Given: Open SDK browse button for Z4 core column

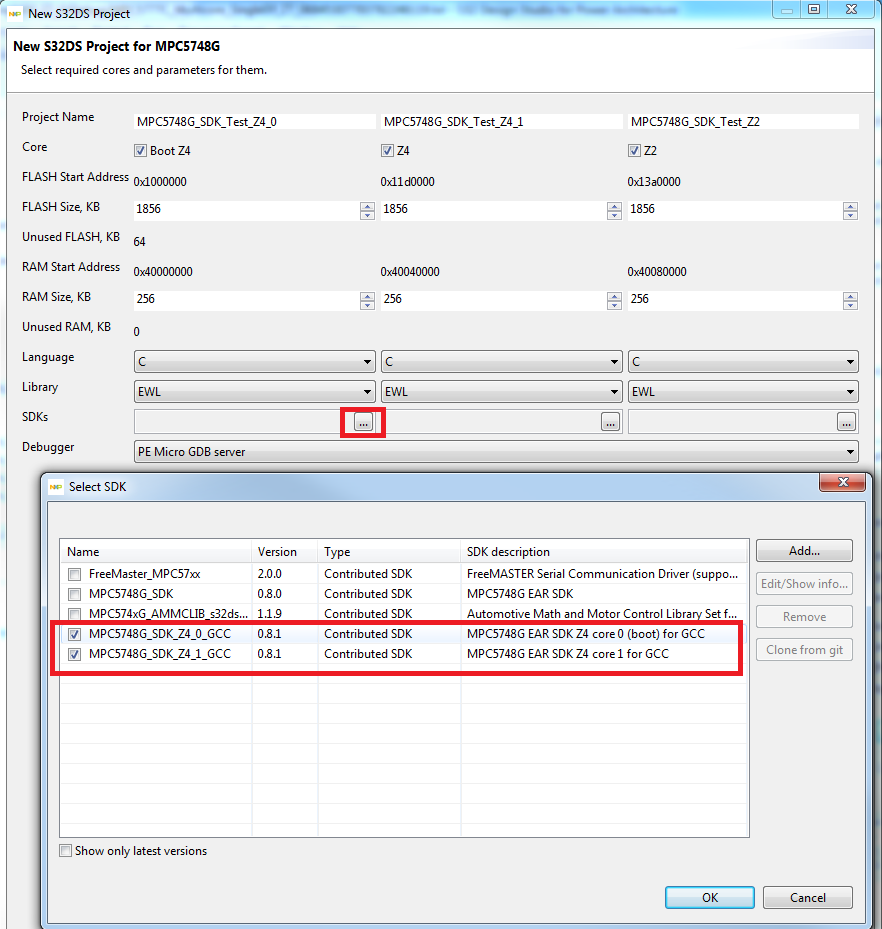Looking at the screenshot, I should pos(610,422).
